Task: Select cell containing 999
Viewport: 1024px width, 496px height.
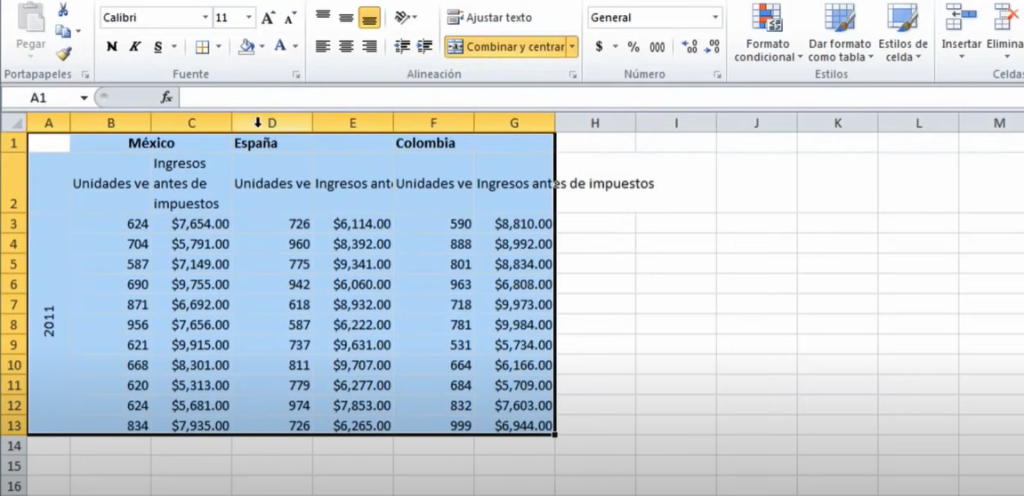Action: click(x=434, y=426)
